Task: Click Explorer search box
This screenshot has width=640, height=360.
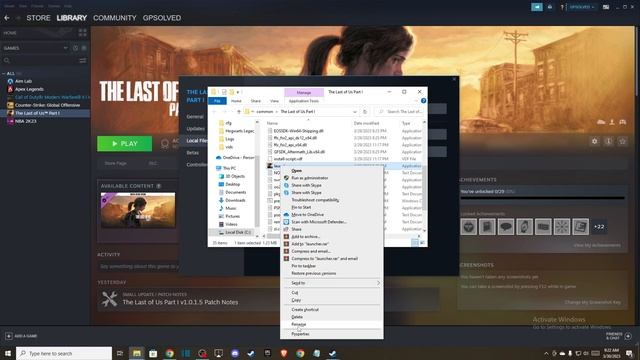Action: pos(399,111)
